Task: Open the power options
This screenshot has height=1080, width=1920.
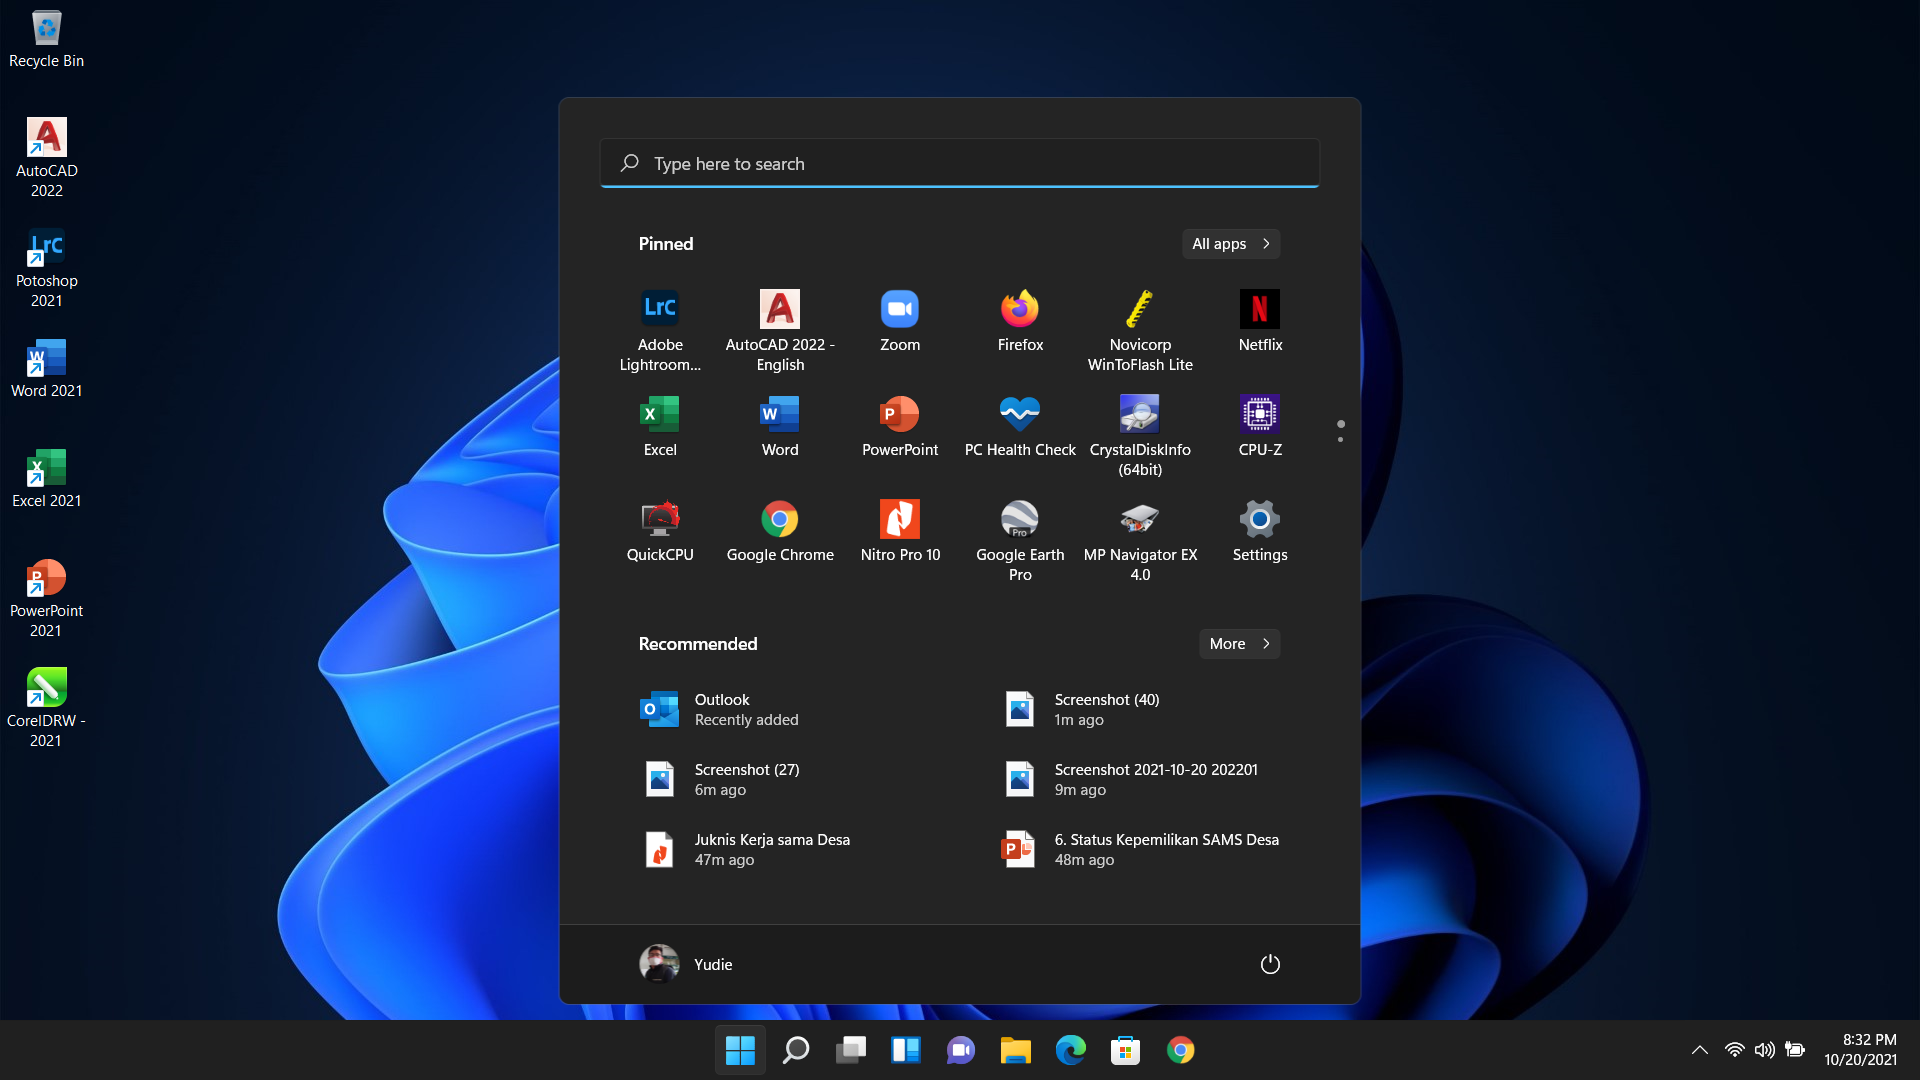Action: point(1269,963)
